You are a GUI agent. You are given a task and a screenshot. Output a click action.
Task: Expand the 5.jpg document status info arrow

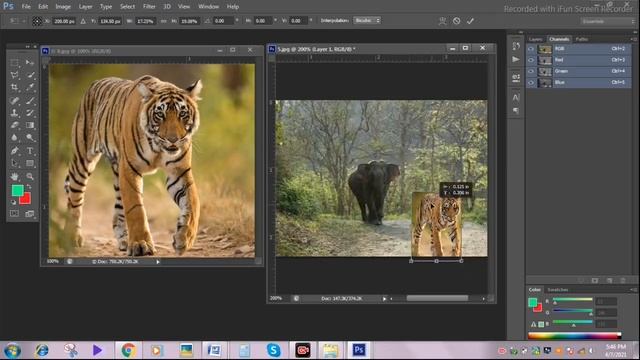coord(384,299)
